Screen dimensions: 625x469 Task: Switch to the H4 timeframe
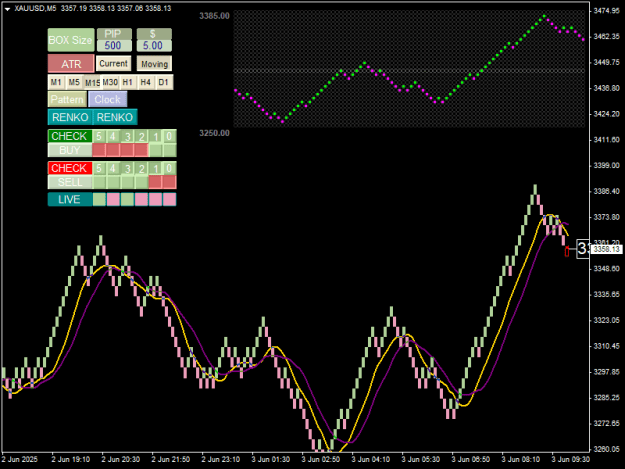145,82
